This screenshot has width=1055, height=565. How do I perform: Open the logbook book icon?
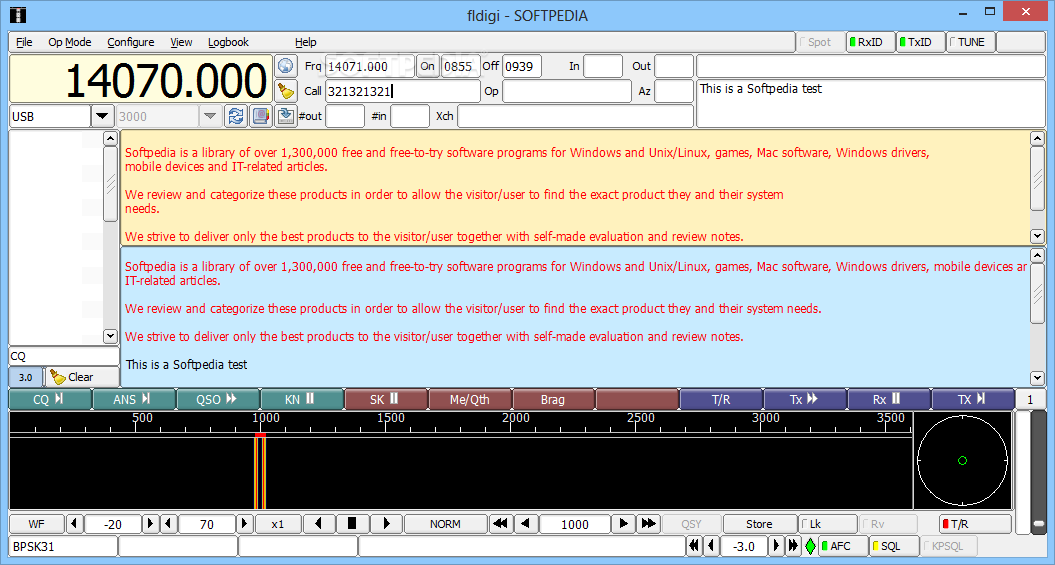tap(261, 116)
